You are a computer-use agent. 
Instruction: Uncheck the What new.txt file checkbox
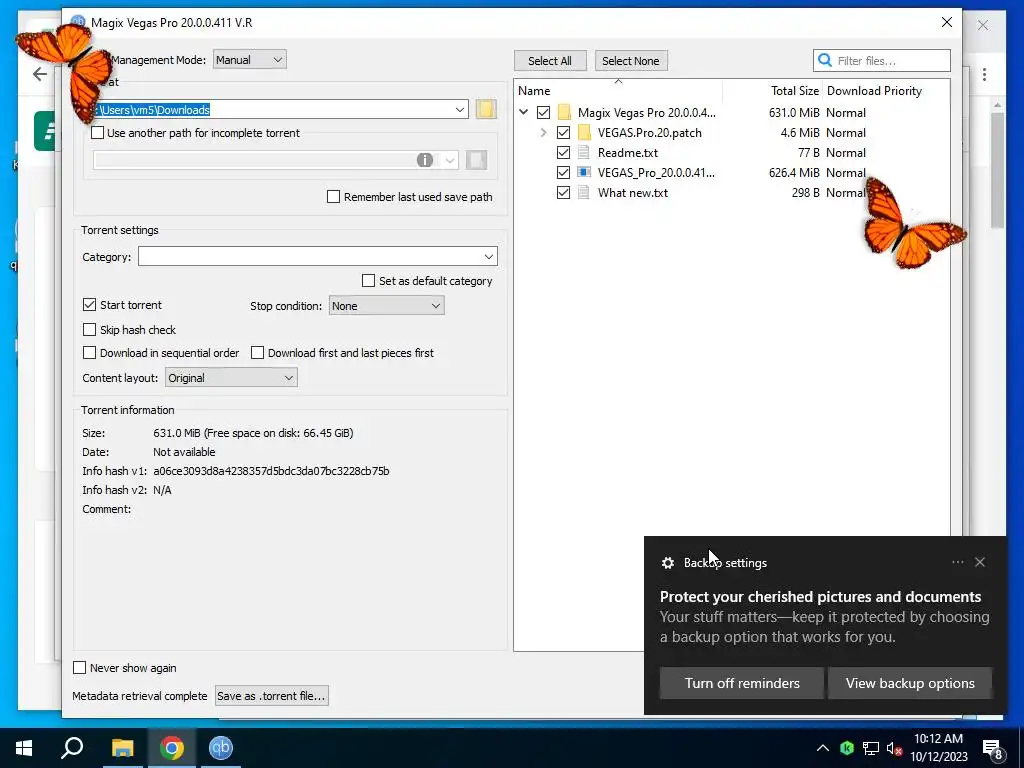point(564,193)
